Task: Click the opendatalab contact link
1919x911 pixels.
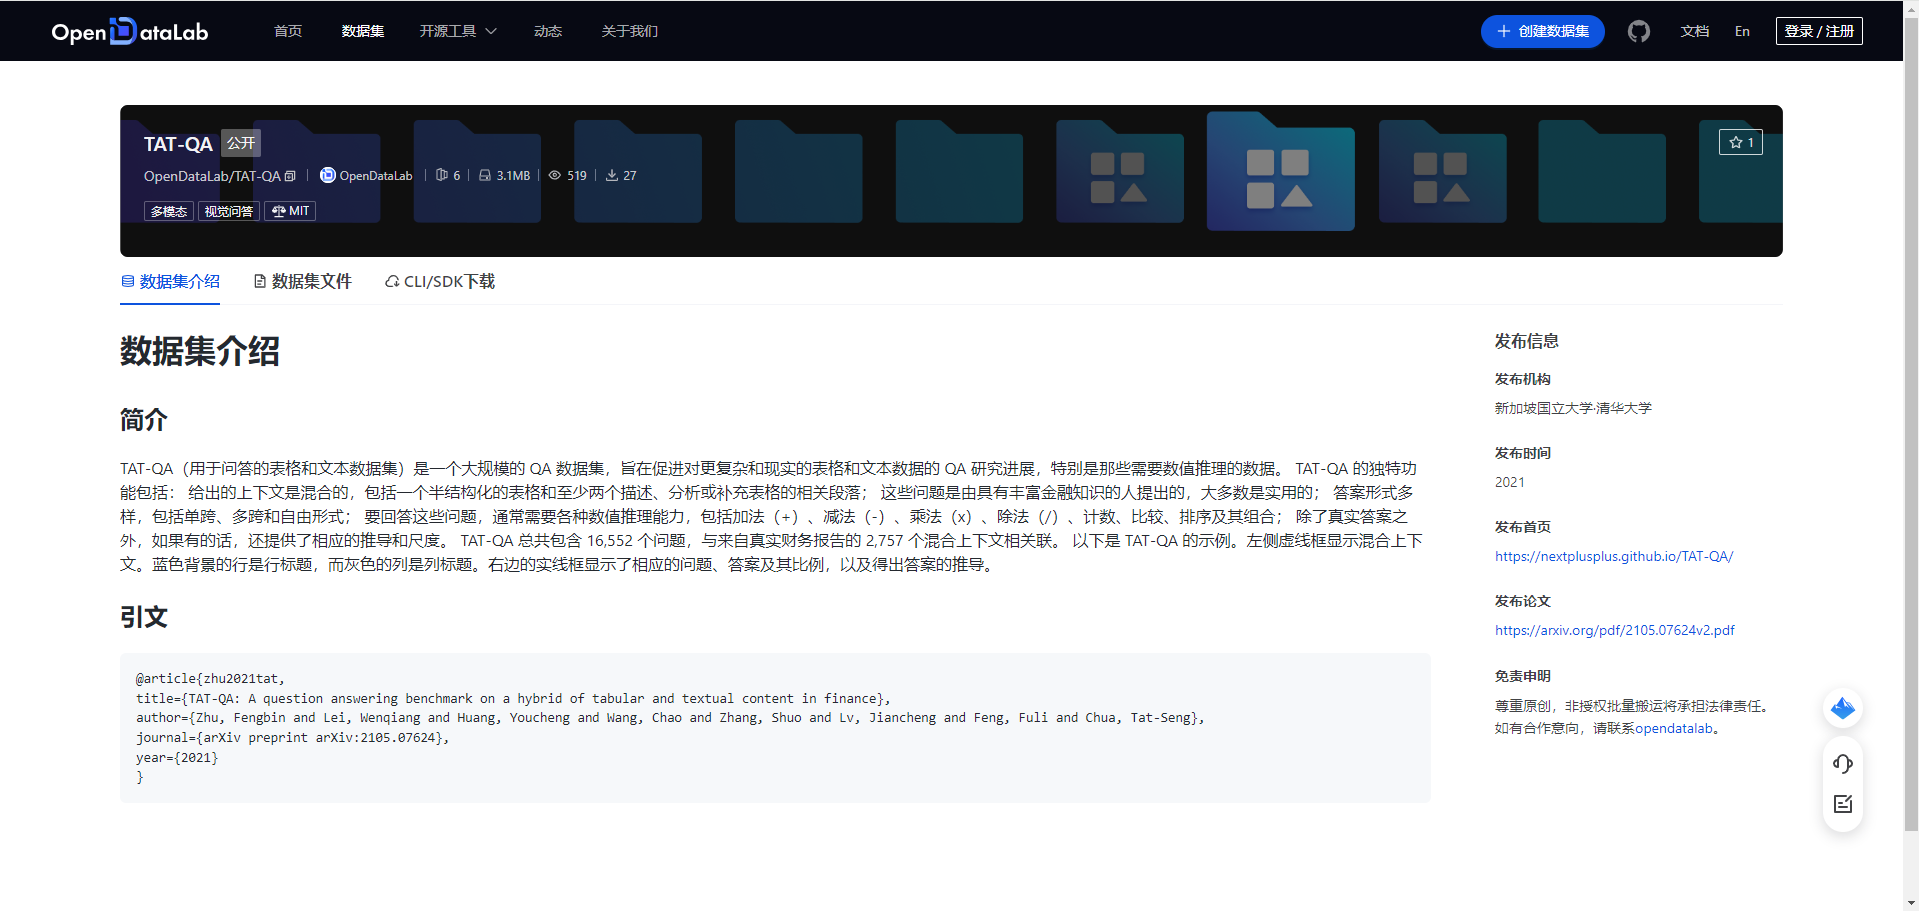Action: [x=1673, y=728]
